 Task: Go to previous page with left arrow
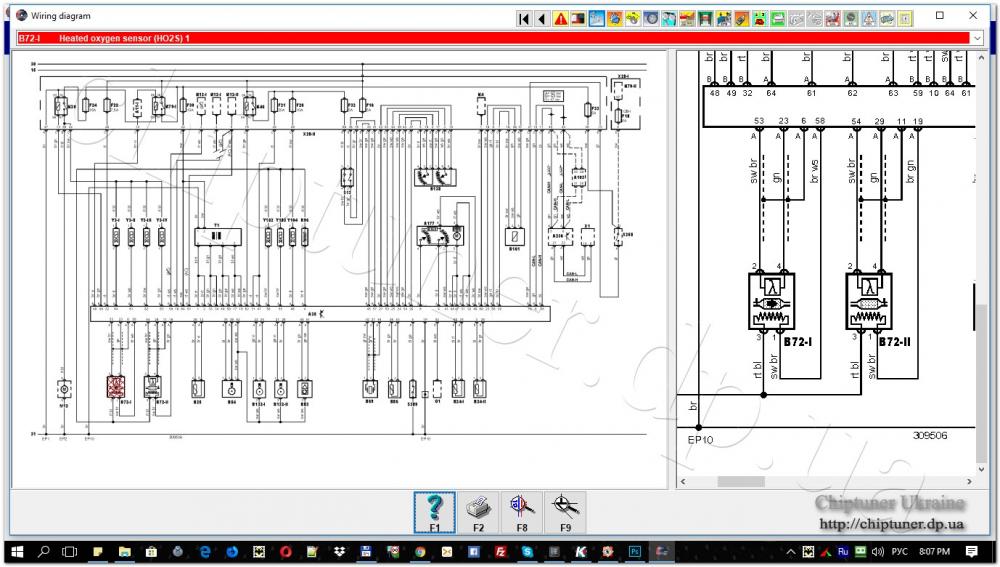click(542, 19)
